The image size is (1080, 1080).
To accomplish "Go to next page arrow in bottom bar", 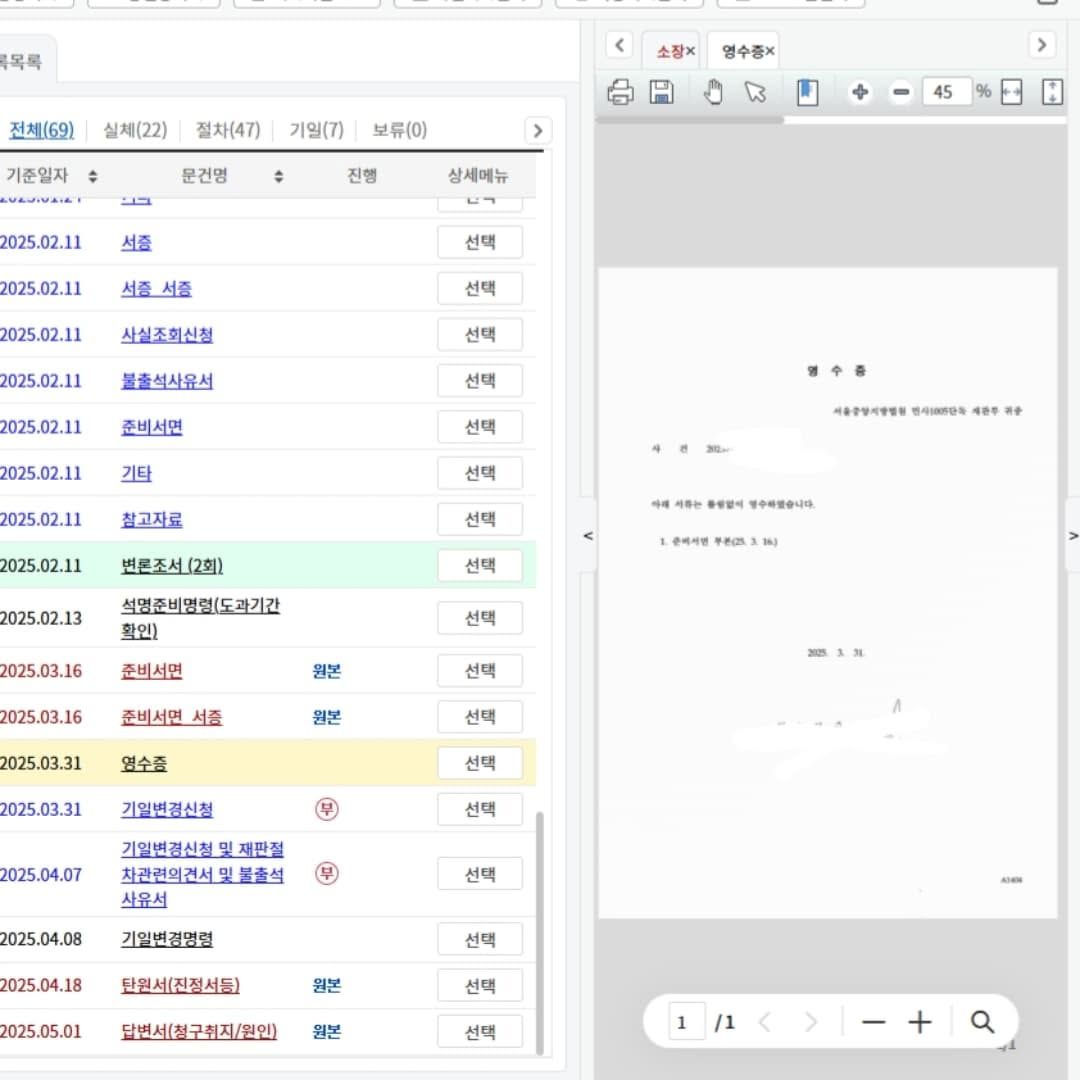I will point(811,1022).
